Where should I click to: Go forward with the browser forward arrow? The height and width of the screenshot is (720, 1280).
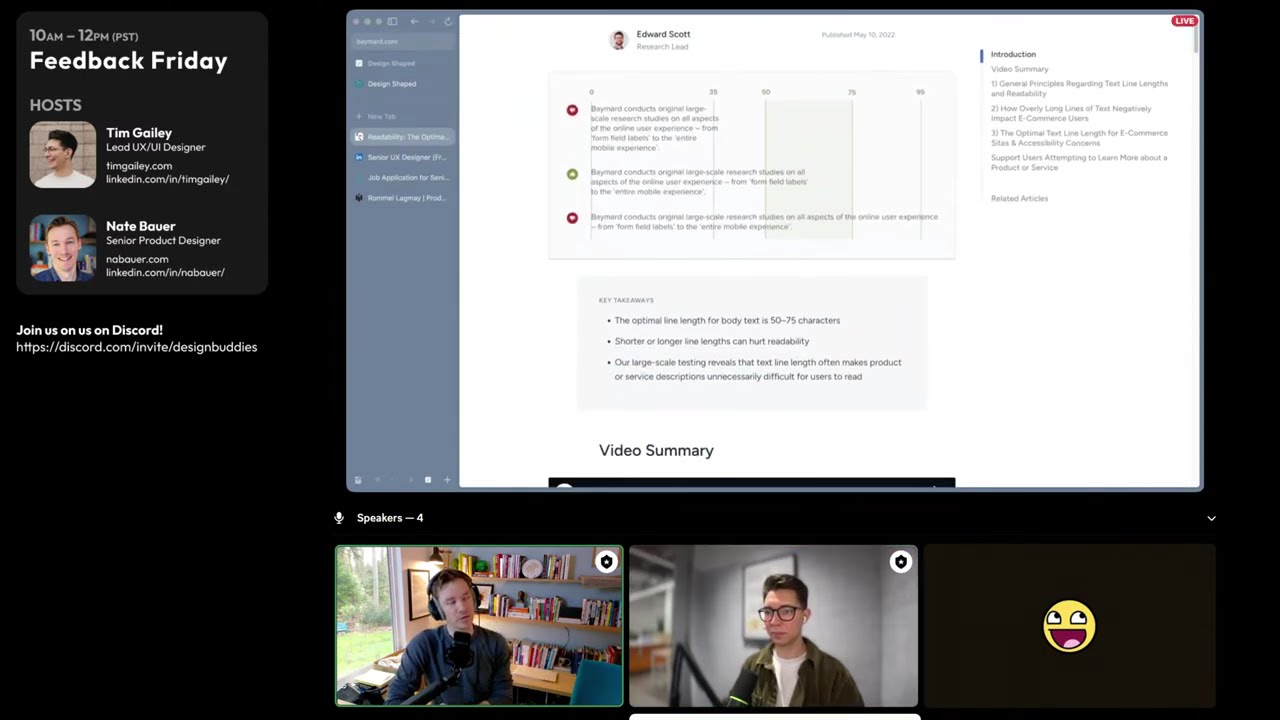coord(431,21)
